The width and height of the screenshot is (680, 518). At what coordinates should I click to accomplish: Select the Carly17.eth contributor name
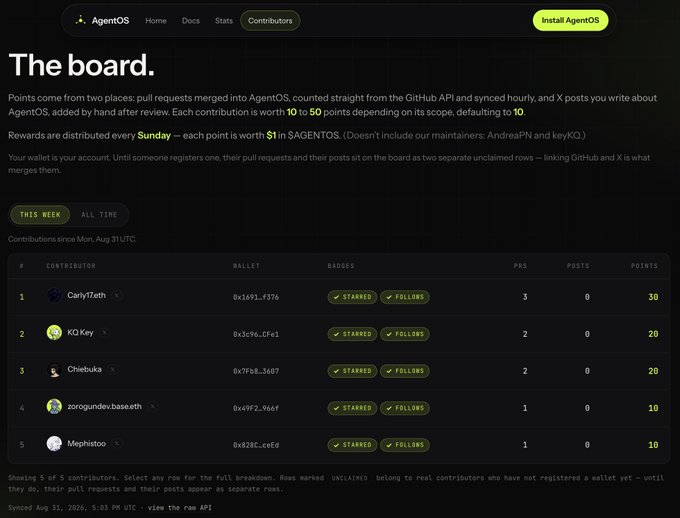(86, 295)
